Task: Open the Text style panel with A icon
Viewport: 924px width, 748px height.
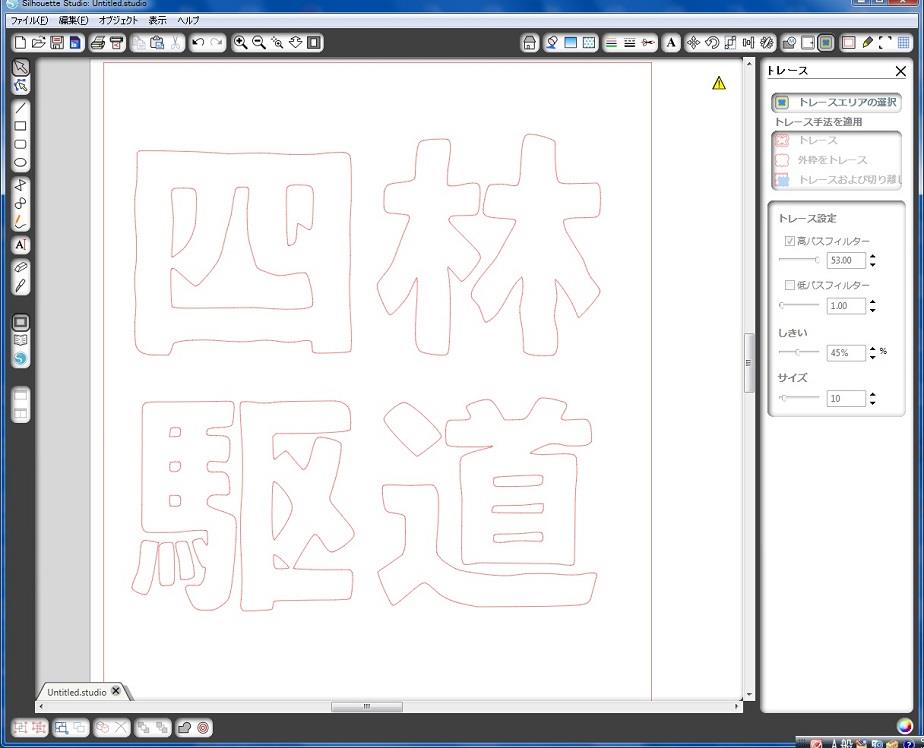Action: [671, 42]
